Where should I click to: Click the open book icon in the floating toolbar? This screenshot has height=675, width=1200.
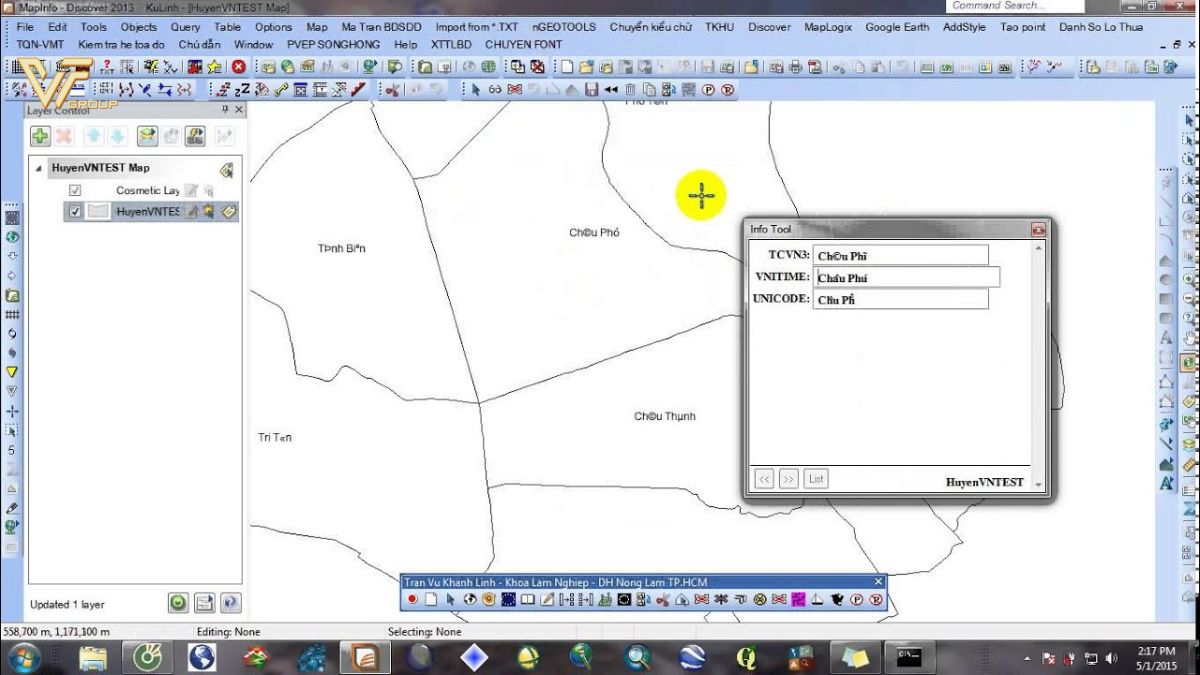[x=527, y=599]
